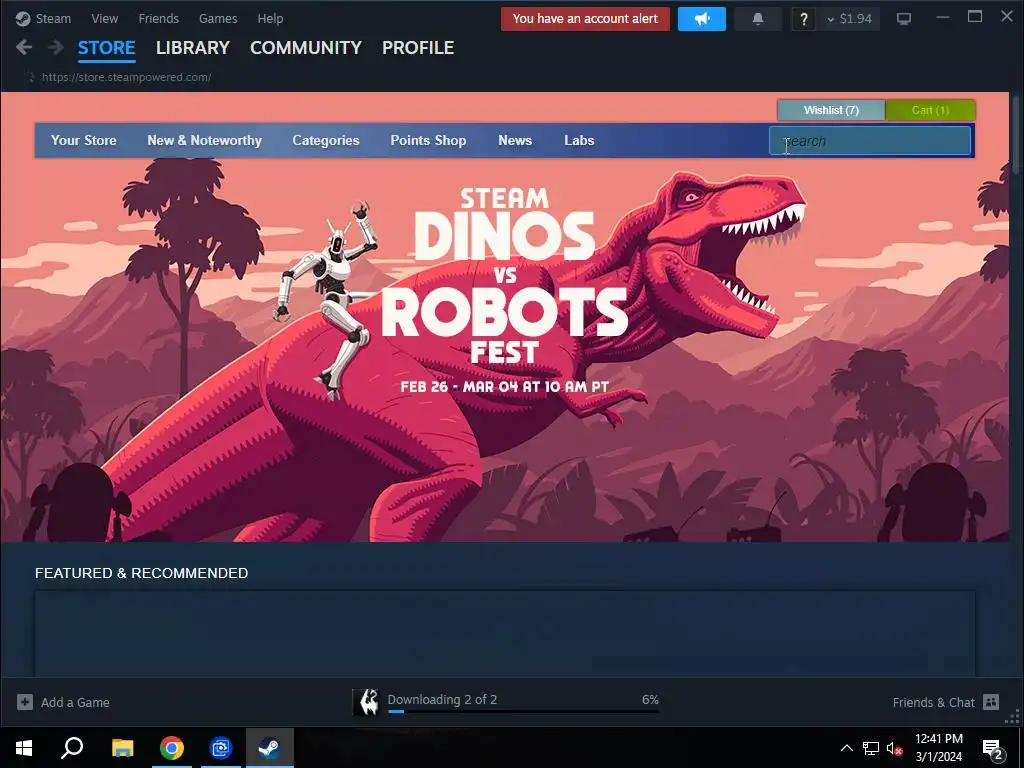Screen dimensions: 1024x768
Task: Click the question mark help icon
Action: pyautogui.click(x=804, y=20)
